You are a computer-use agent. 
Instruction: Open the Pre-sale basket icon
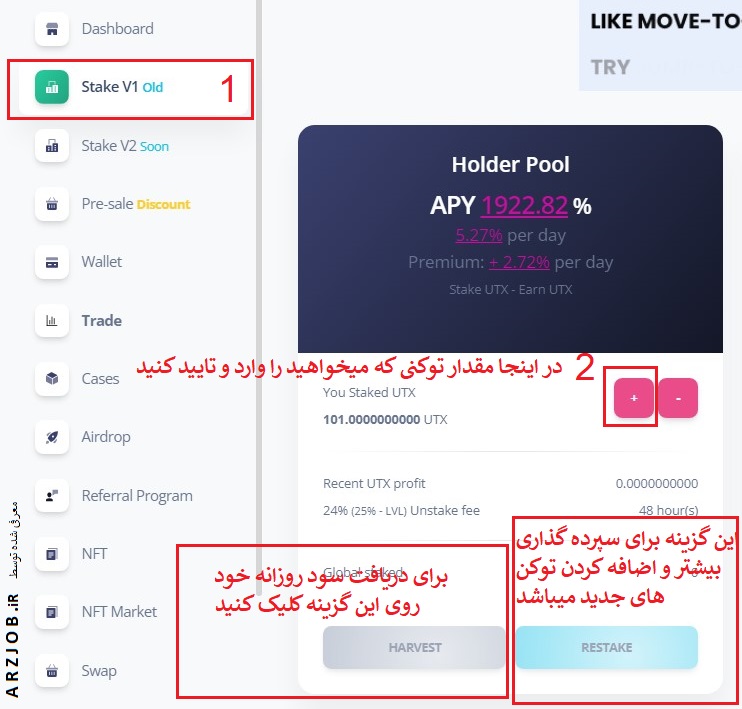(x=52, y=204)
